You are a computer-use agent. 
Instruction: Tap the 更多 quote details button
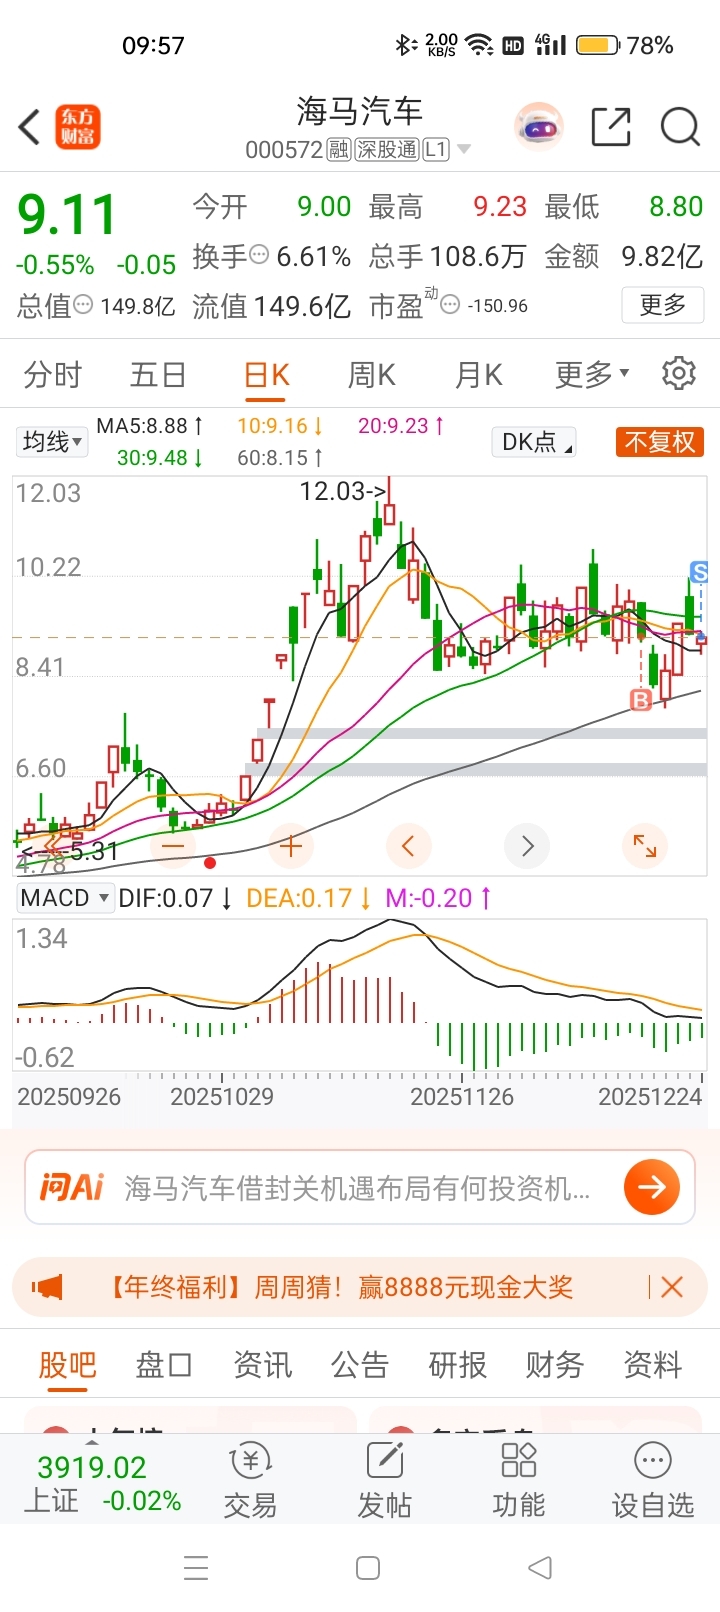click(x=663, y=305)
